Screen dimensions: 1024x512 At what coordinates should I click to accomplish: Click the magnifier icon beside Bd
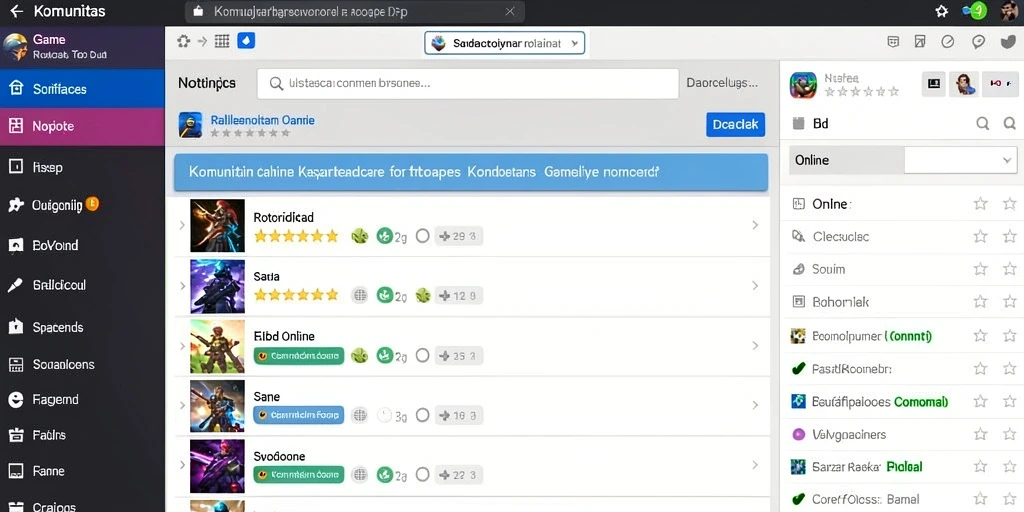click(x=982, y=123)
